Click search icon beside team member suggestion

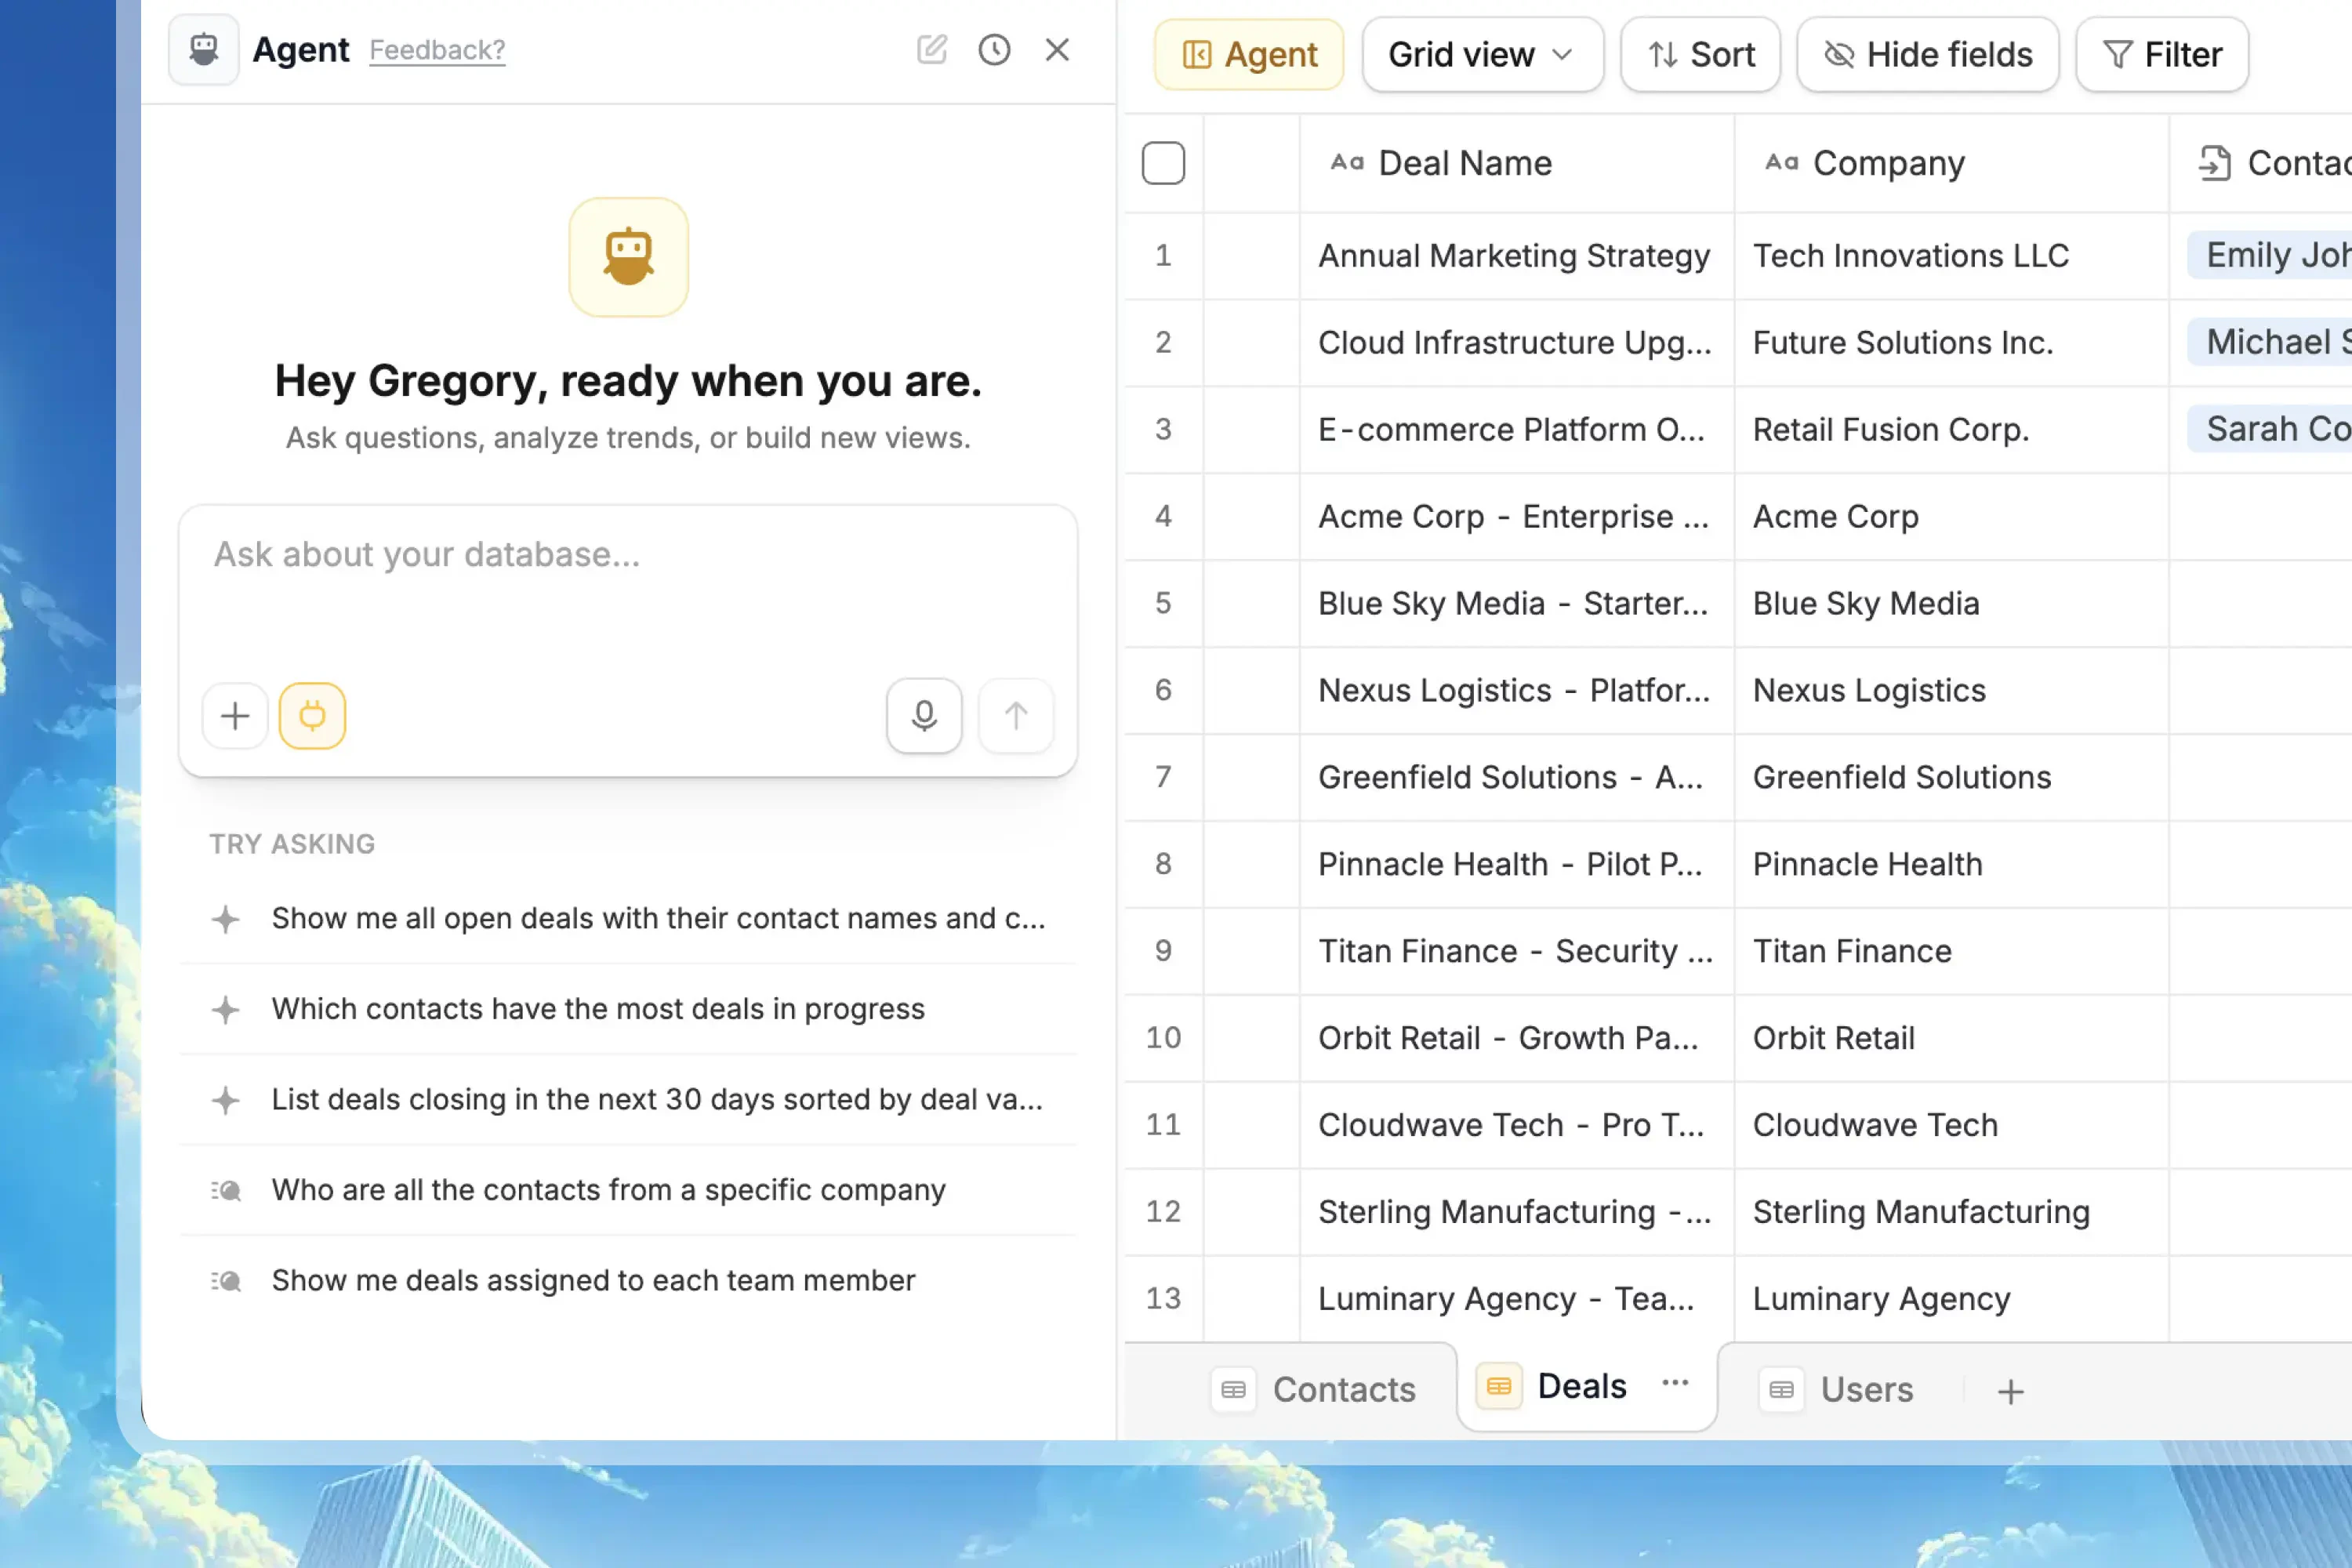(x=226, y=1282)
